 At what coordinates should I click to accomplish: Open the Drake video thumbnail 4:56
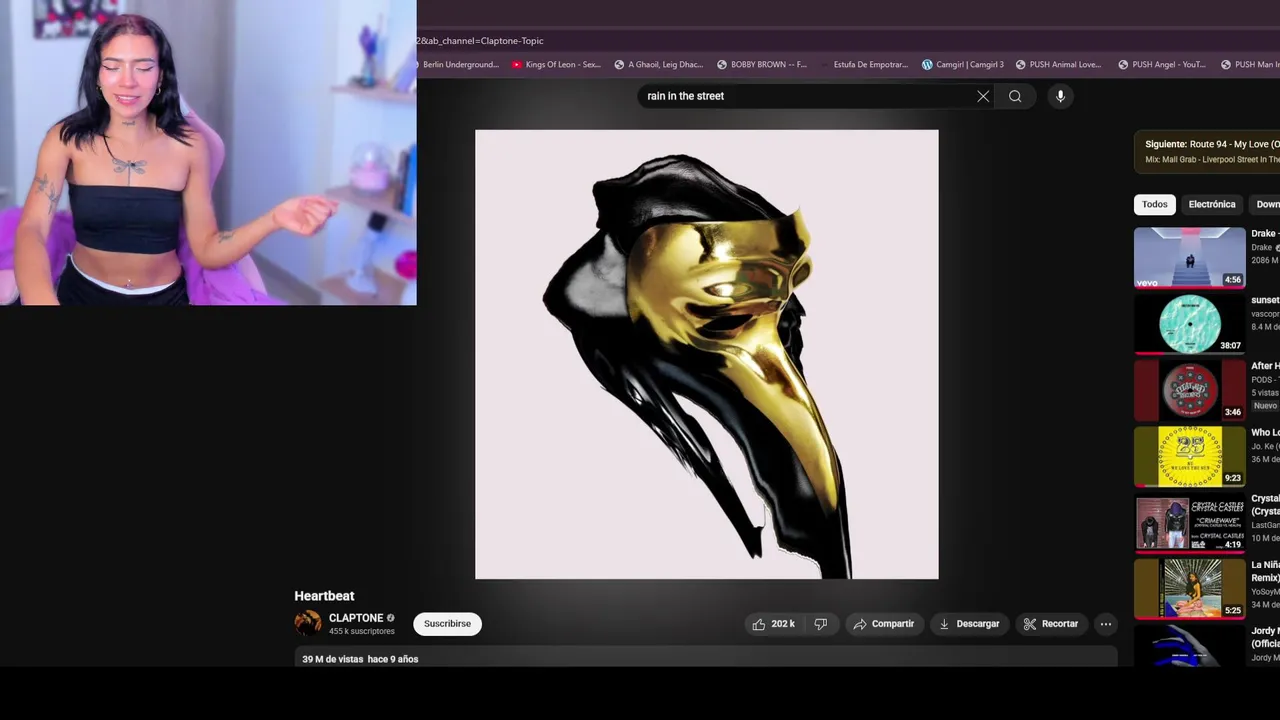pos(1190,257)
